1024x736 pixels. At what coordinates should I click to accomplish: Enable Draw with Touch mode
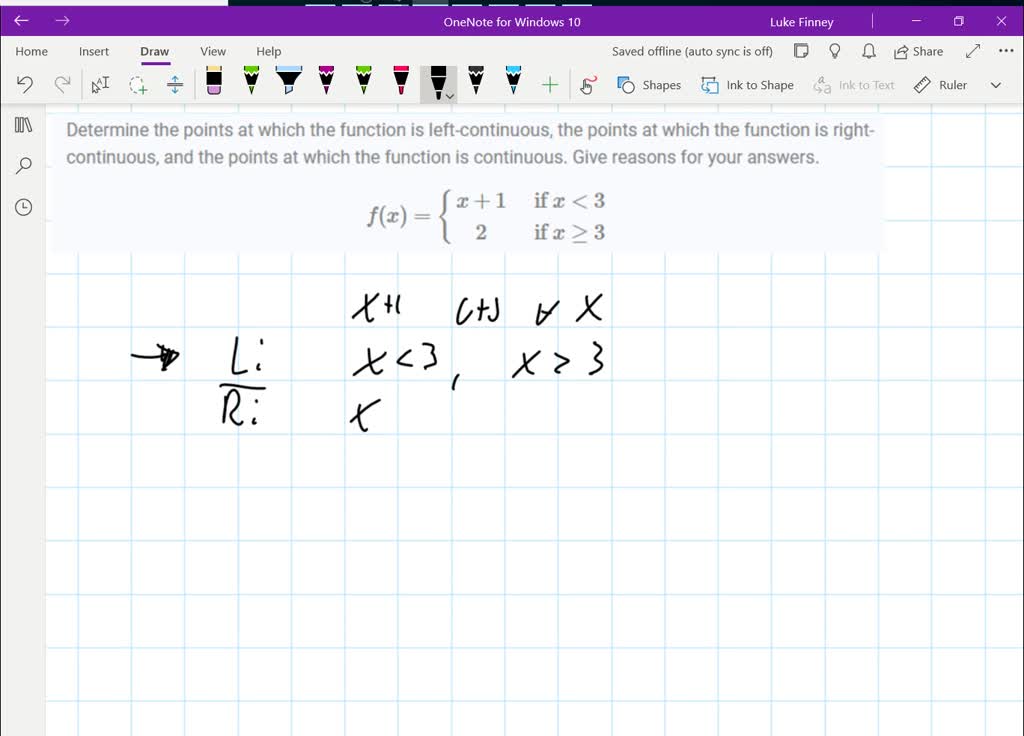[587, 85]
